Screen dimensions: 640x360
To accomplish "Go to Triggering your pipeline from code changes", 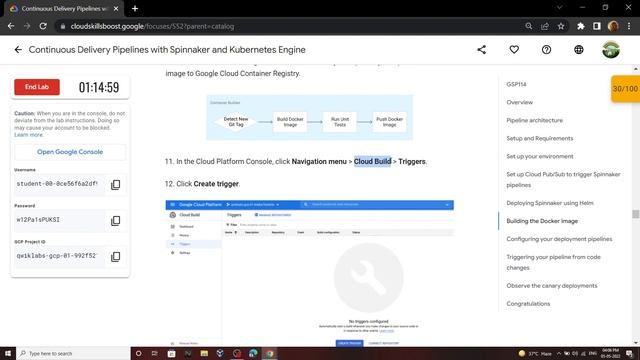I will point(553,262).
